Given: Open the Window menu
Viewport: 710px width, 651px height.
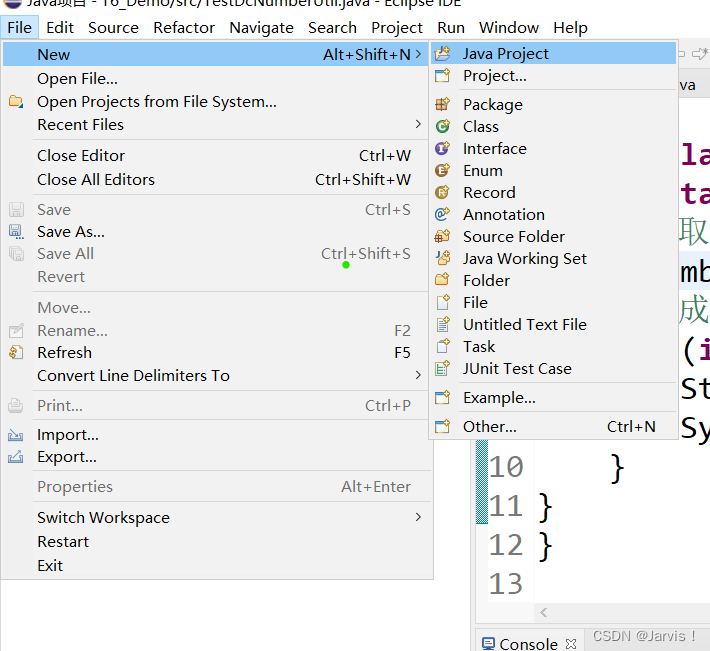Looking at the screenshot, I should tap(509, 28).
